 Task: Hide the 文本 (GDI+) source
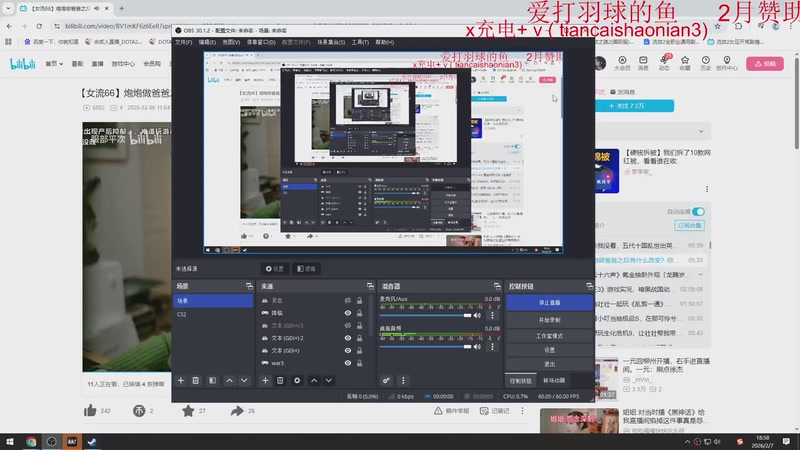coord(347,351)
